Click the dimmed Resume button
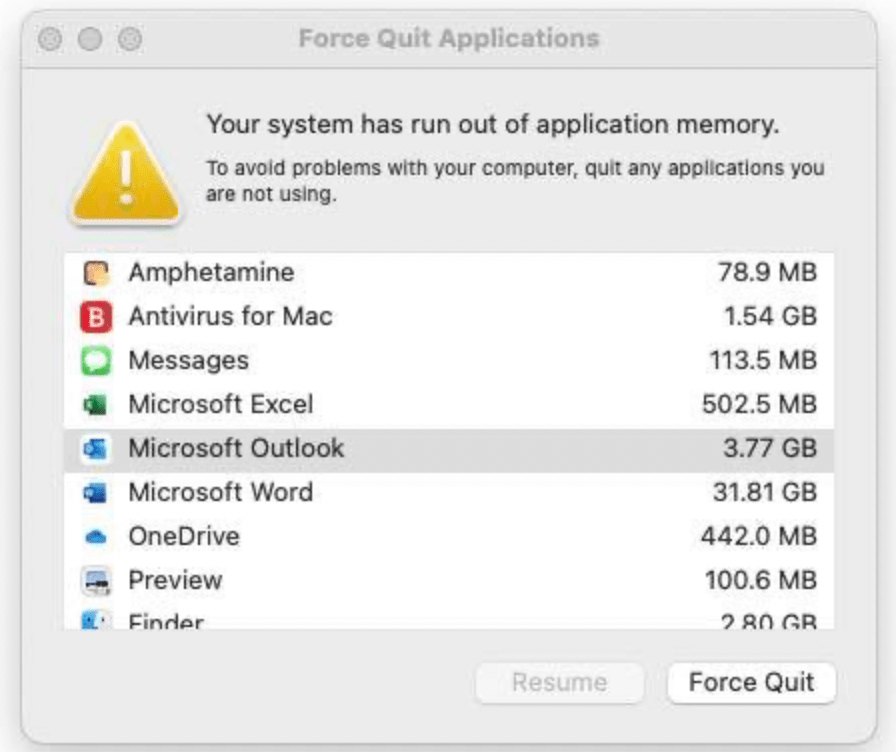Image resolution: width=896 pixels, height=752 pixels. click(x=559, y=683)
